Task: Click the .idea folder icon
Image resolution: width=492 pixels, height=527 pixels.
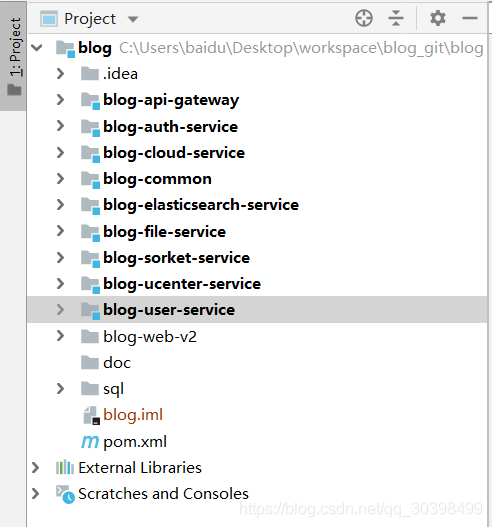Action: [90, 74]
